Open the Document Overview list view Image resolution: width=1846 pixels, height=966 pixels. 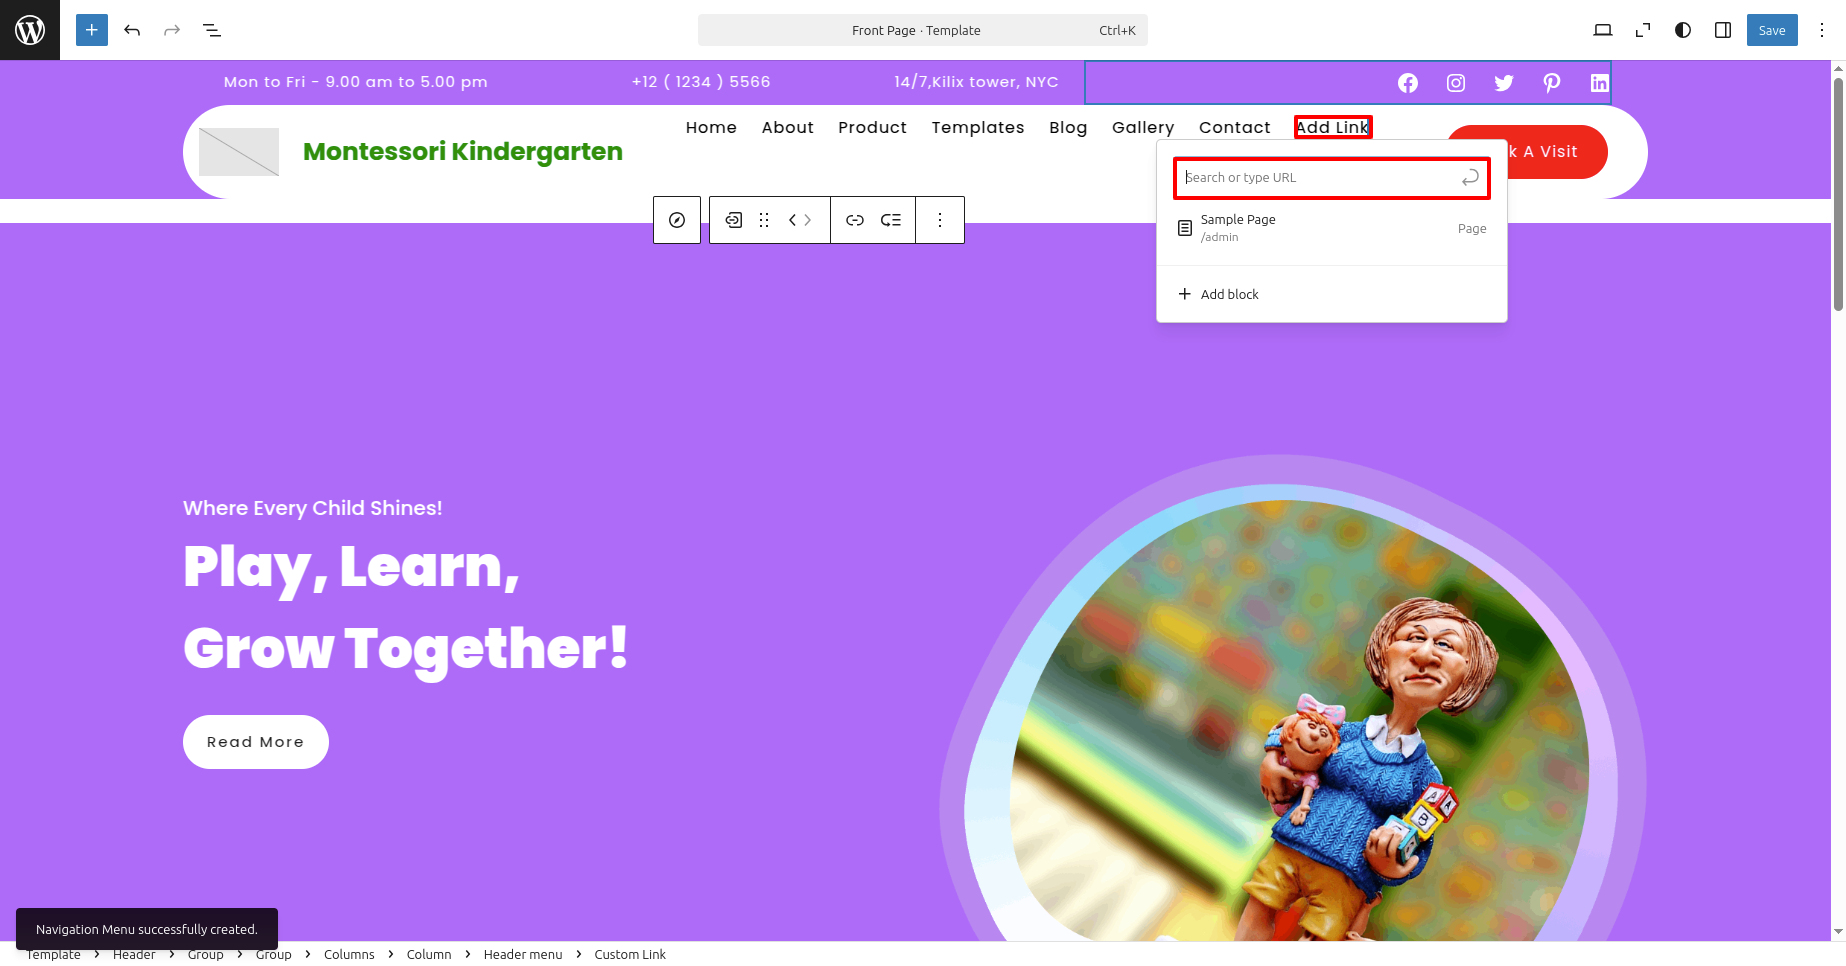[x=212, y=30]
